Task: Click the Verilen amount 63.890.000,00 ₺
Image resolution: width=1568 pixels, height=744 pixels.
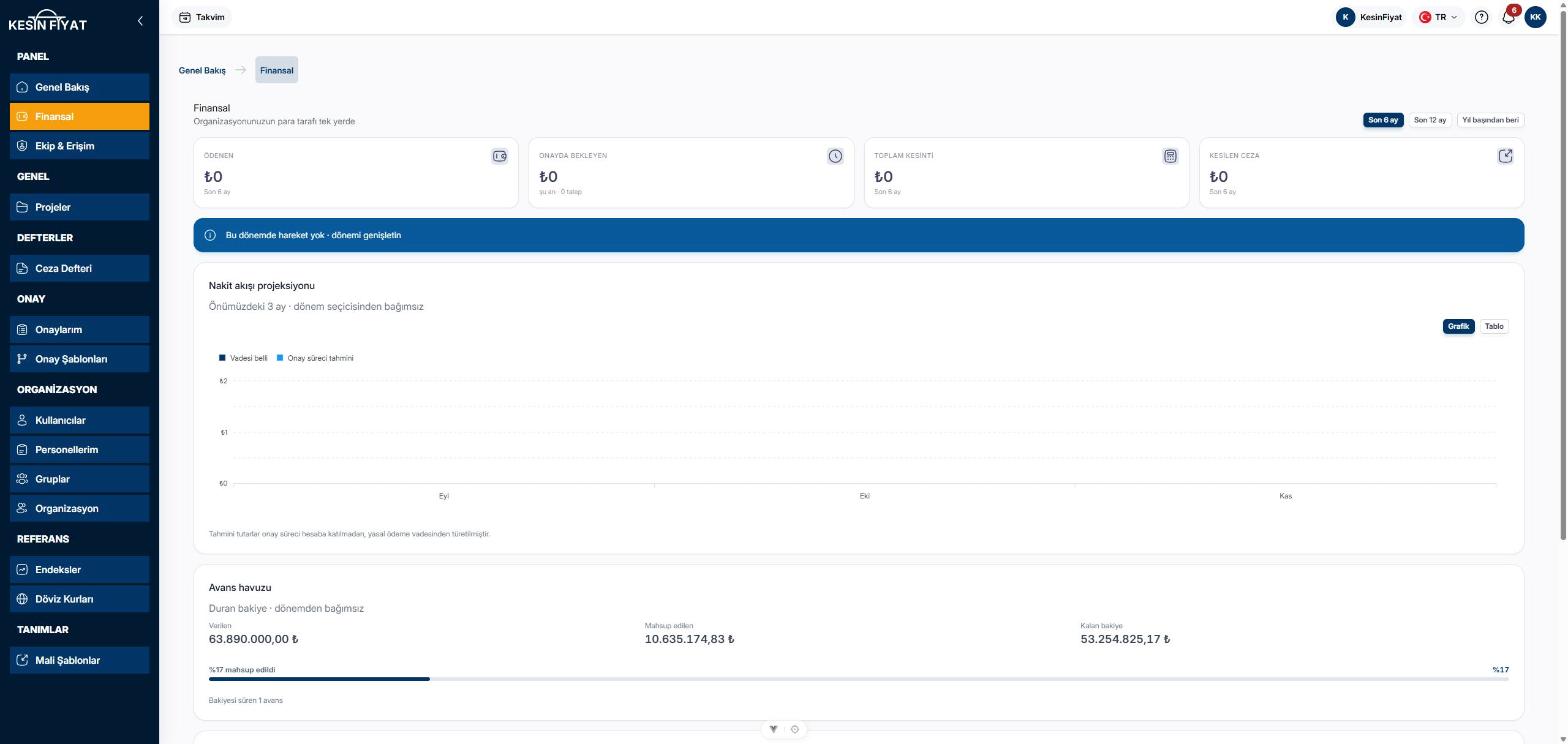Action: tap(254, 639)
